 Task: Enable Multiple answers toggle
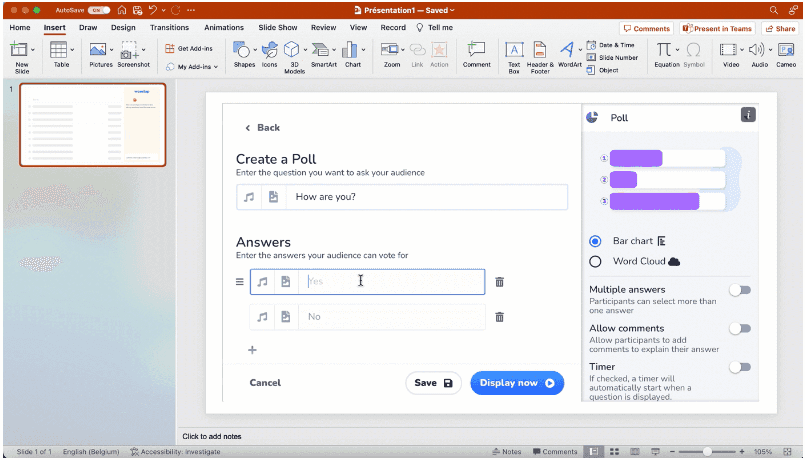(740, 291)
